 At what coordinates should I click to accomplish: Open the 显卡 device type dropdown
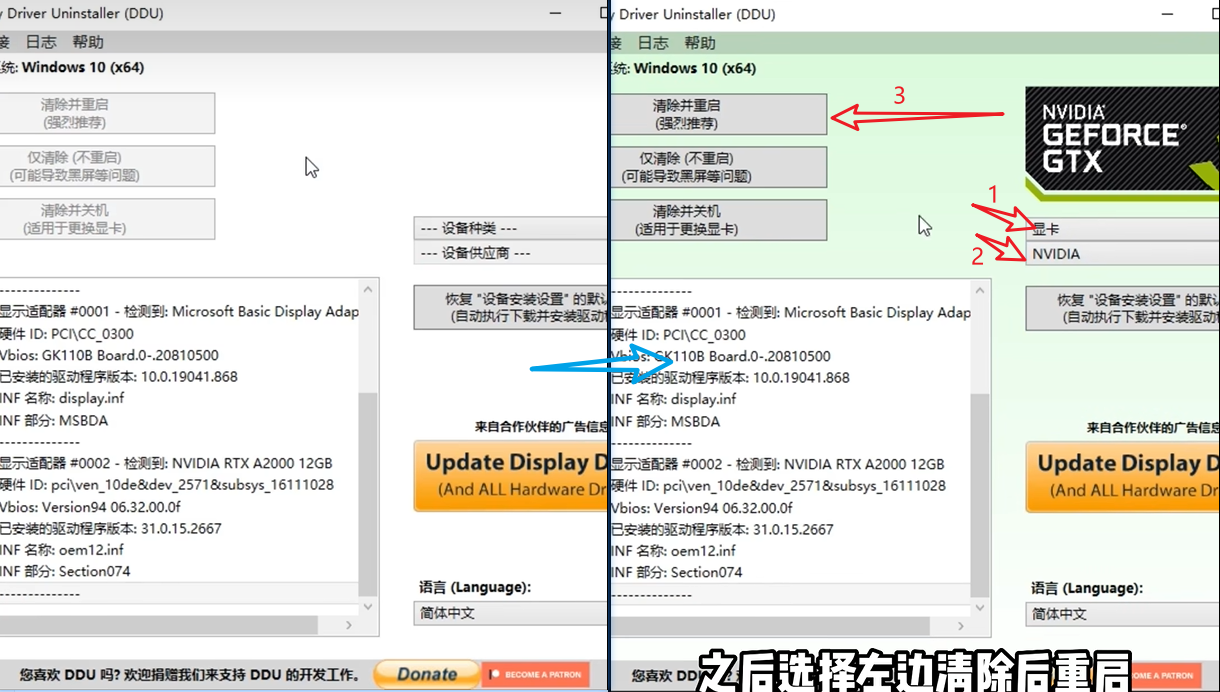[1122, 229]
